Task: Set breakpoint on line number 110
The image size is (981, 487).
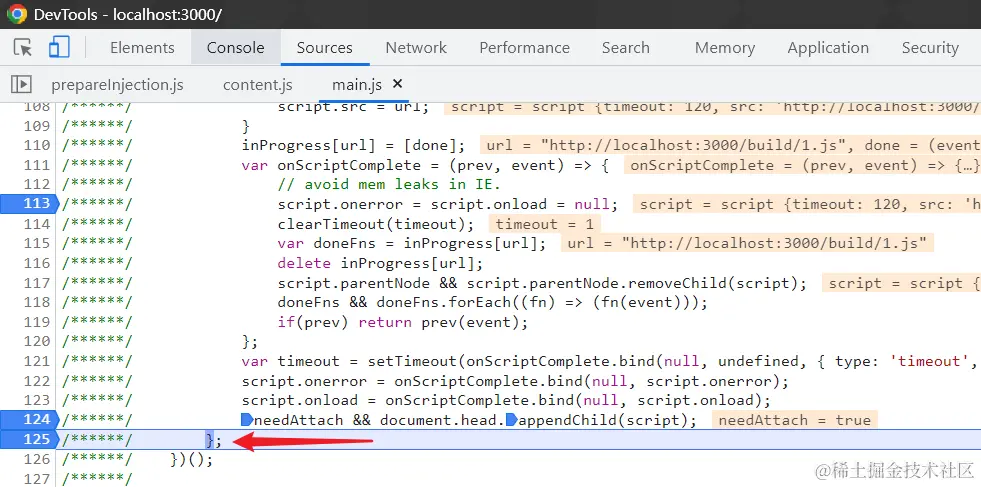Action: 36,145
